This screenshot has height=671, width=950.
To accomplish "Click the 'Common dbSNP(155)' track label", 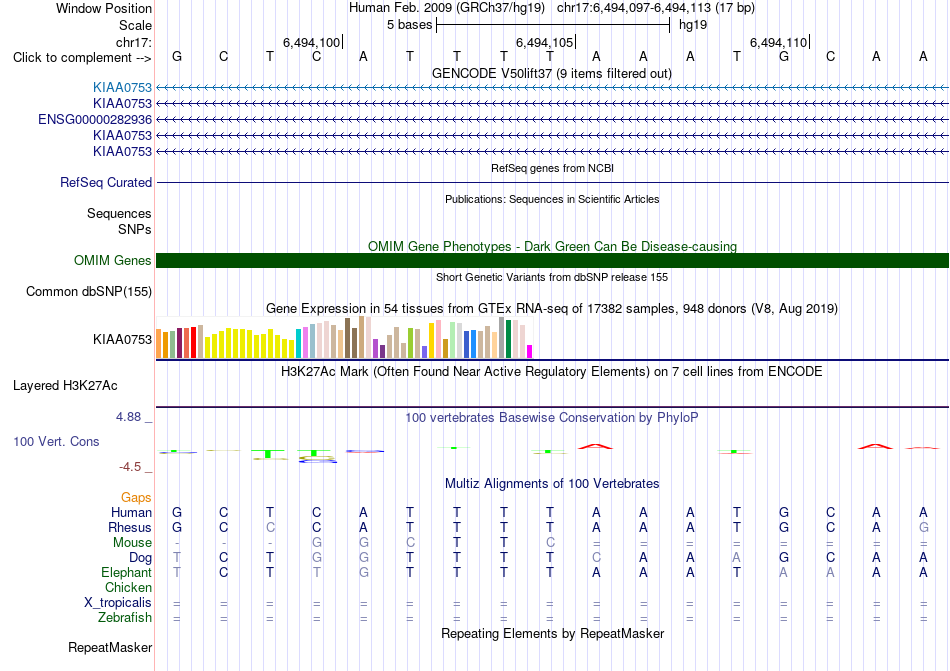I will click(x=89, y=291).
